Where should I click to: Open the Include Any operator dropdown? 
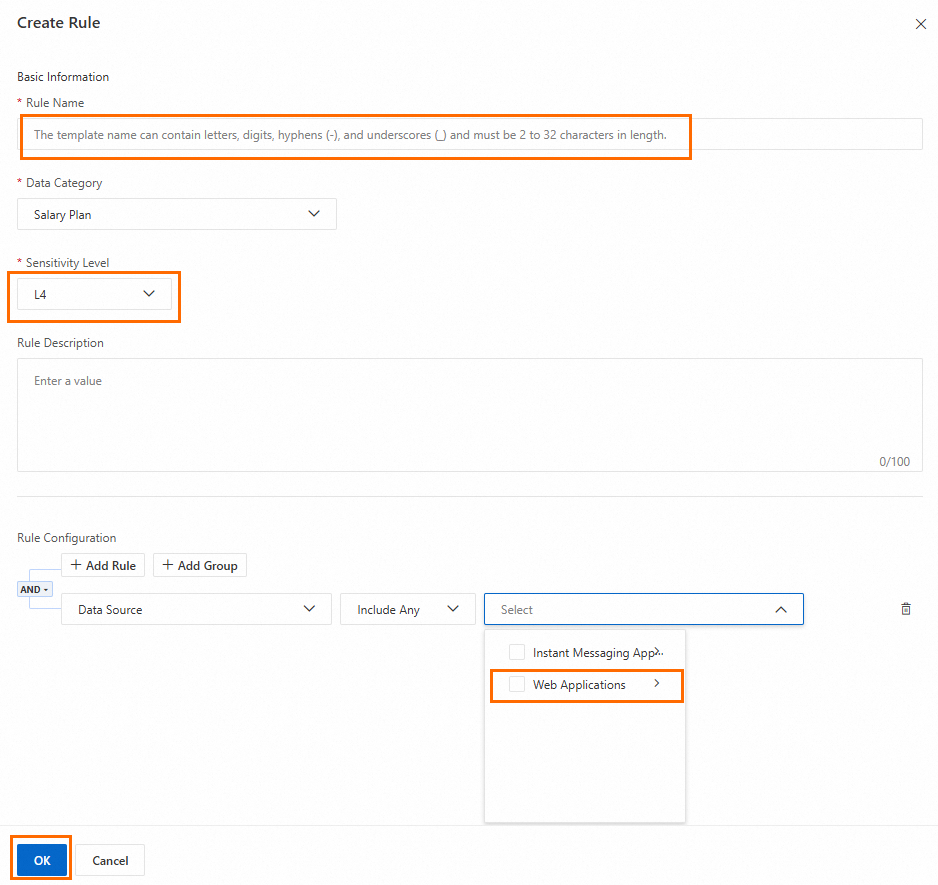(x=407, y=609)
